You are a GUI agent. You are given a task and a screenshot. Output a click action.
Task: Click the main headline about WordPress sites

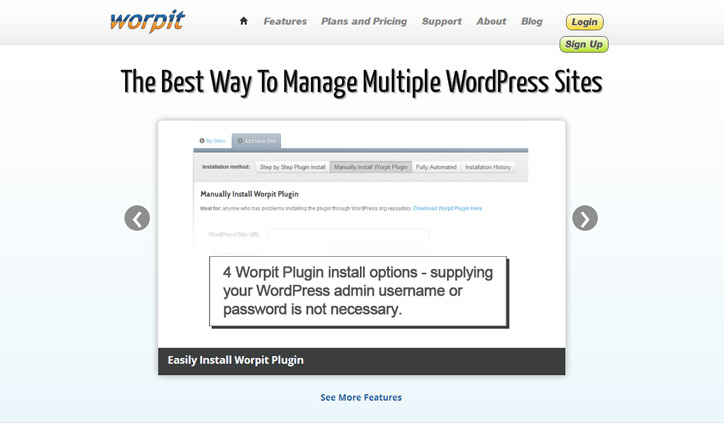(362, 83)
